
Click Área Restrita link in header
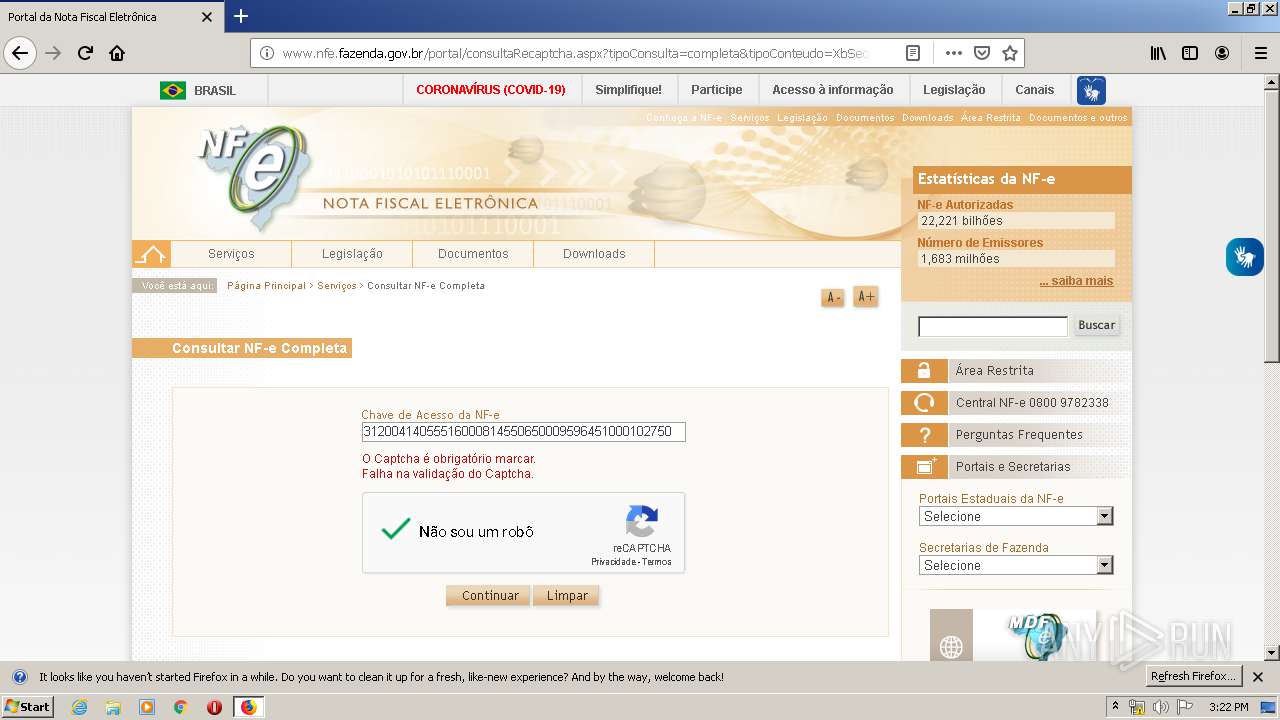click(x=991, y=118)
